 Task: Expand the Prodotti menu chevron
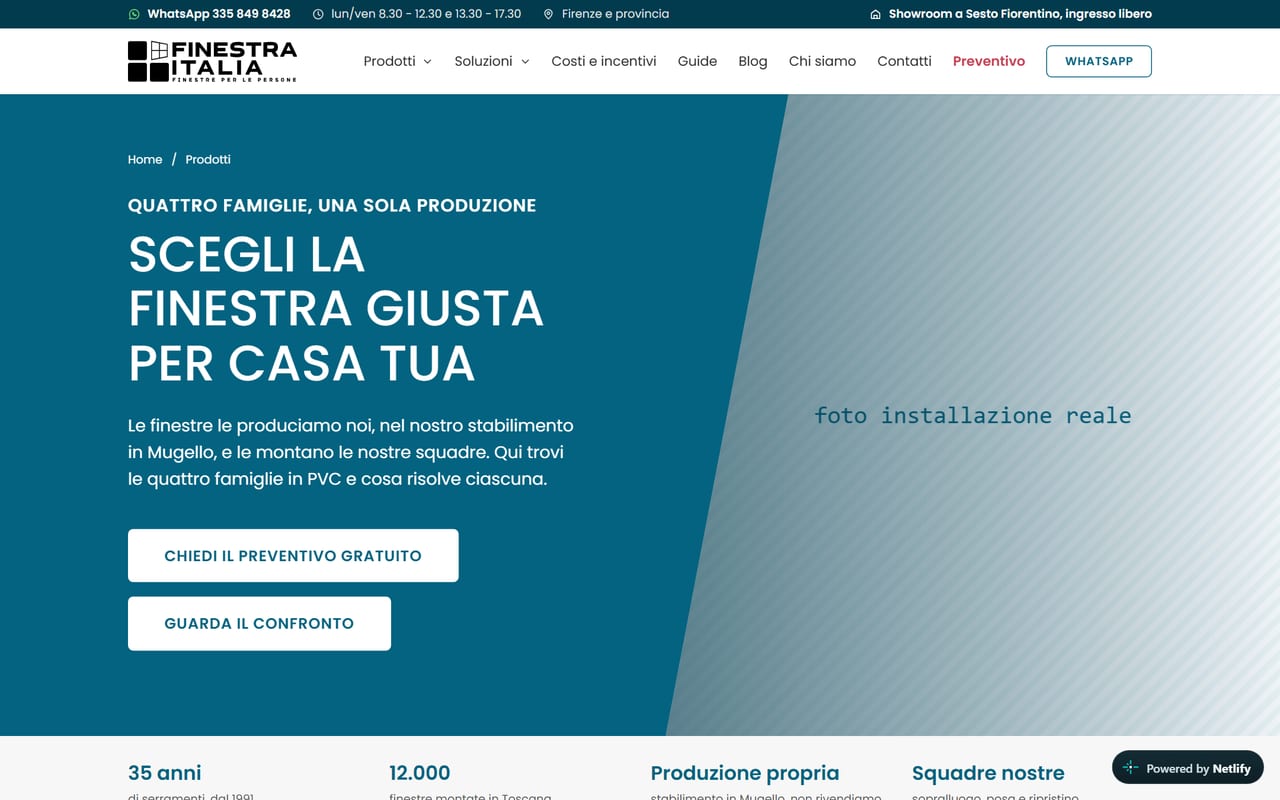(427, 62)
